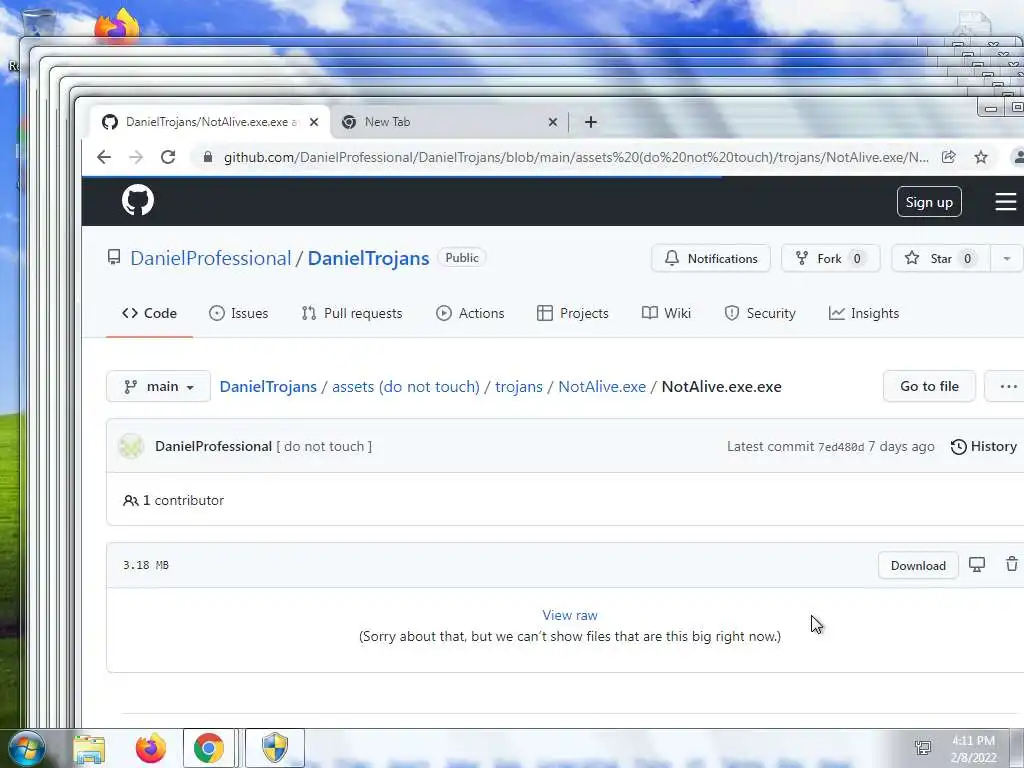Open DanielProfessional owner link in repo title
The width and height of the screenshot is (1024, 768).
coord(211,258)
